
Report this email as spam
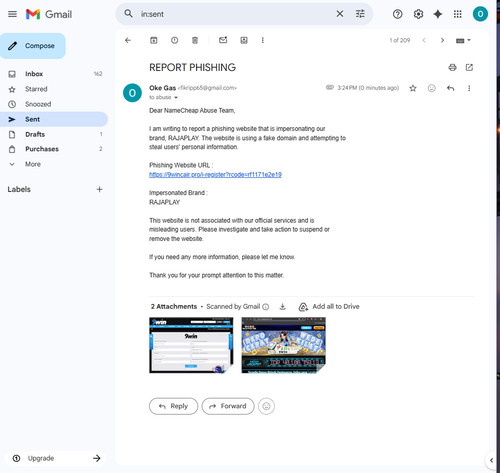[174, 40]
